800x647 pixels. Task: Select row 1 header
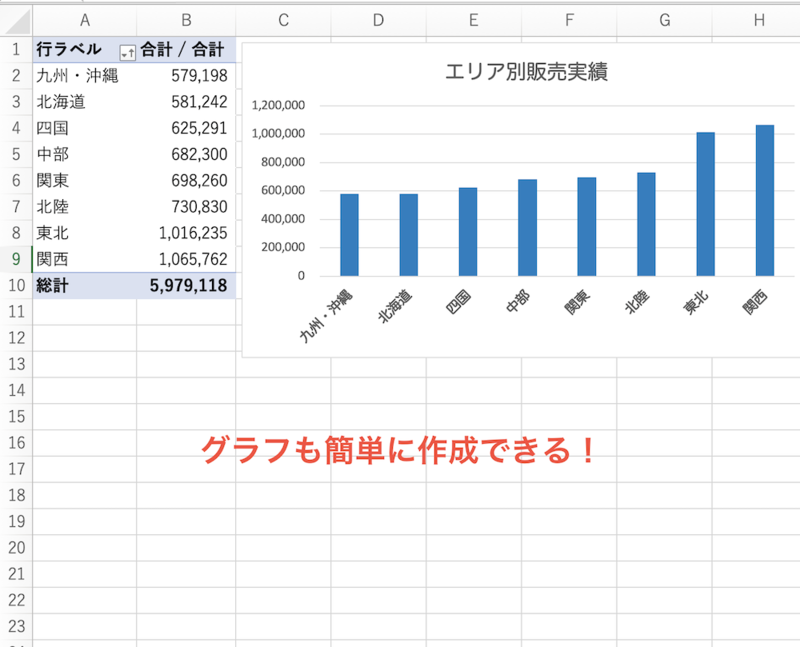[x=16, y=49]
